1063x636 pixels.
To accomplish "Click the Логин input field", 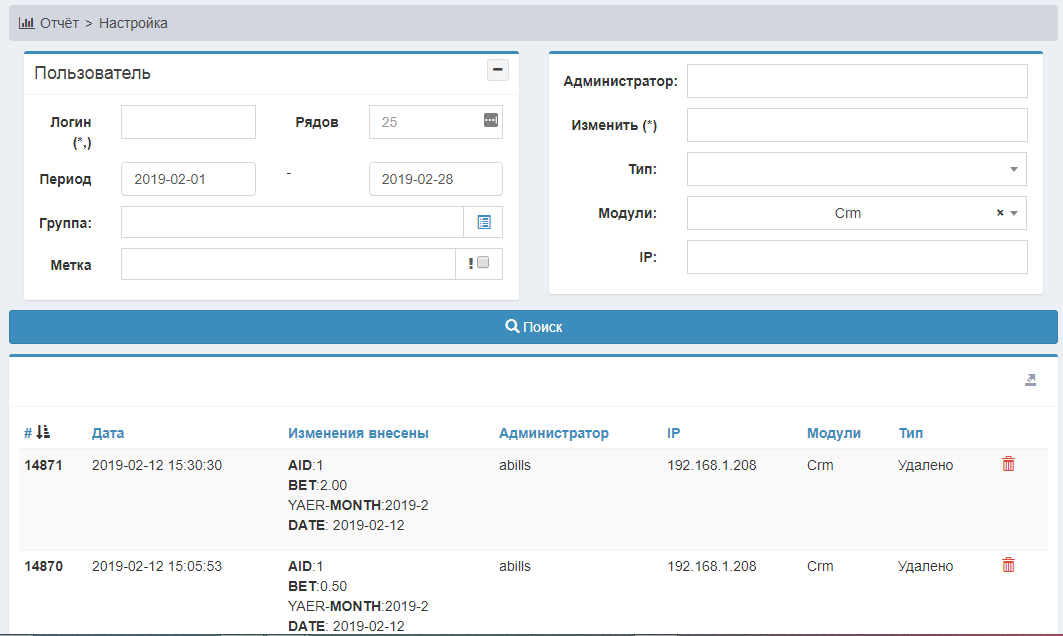I will [x=188, y=122].
